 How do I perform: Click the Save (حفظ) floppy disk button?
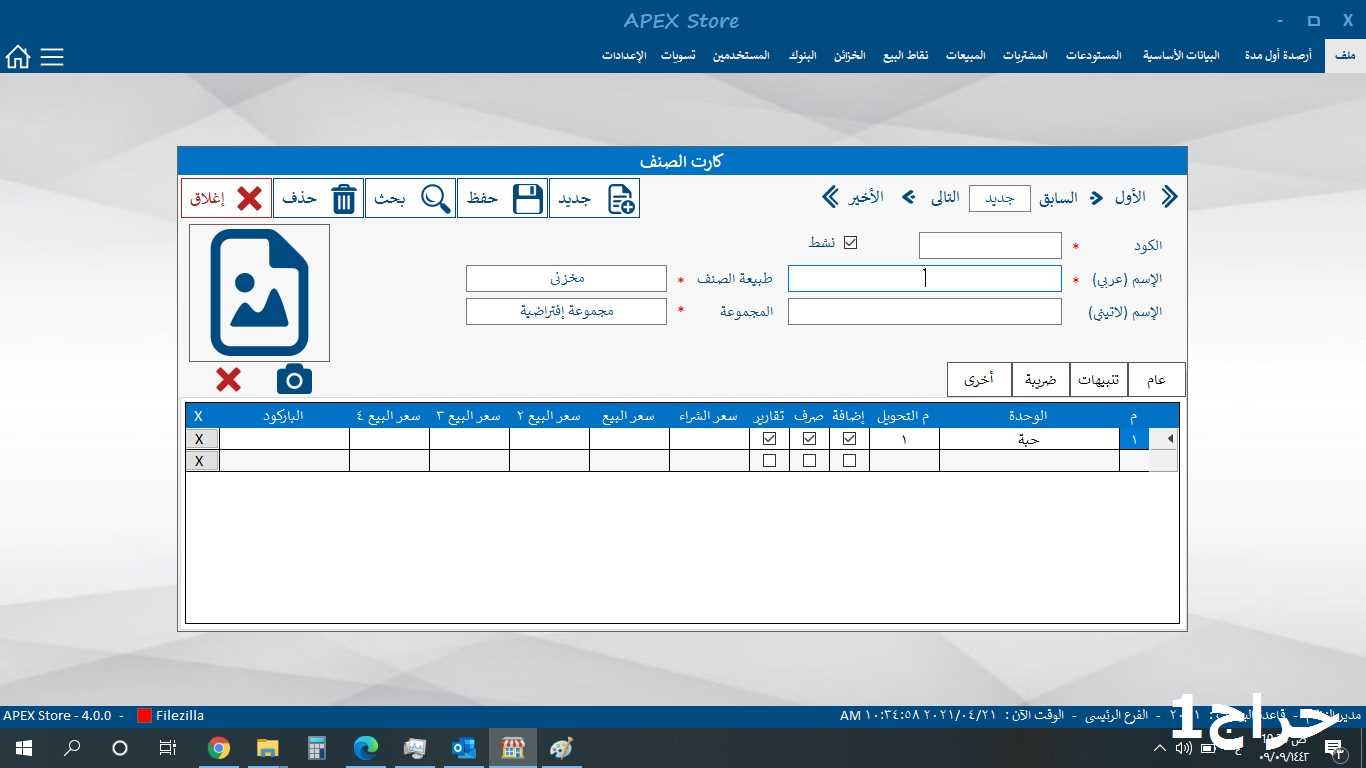[502, 198]
